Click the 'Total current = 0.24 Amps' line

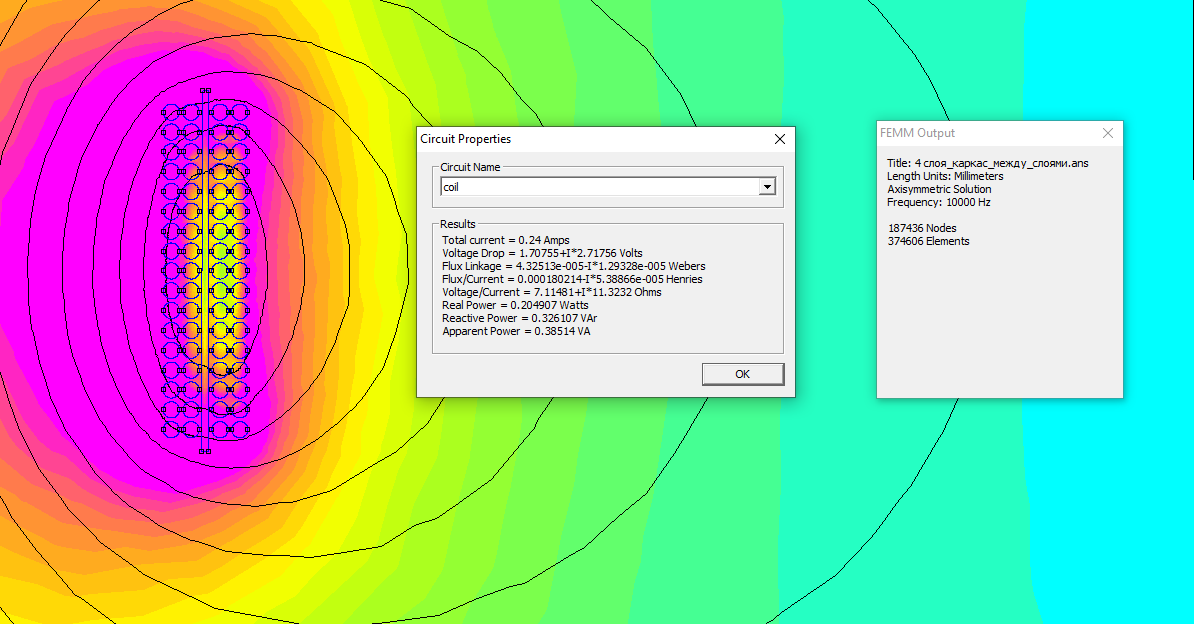point(506,240)
